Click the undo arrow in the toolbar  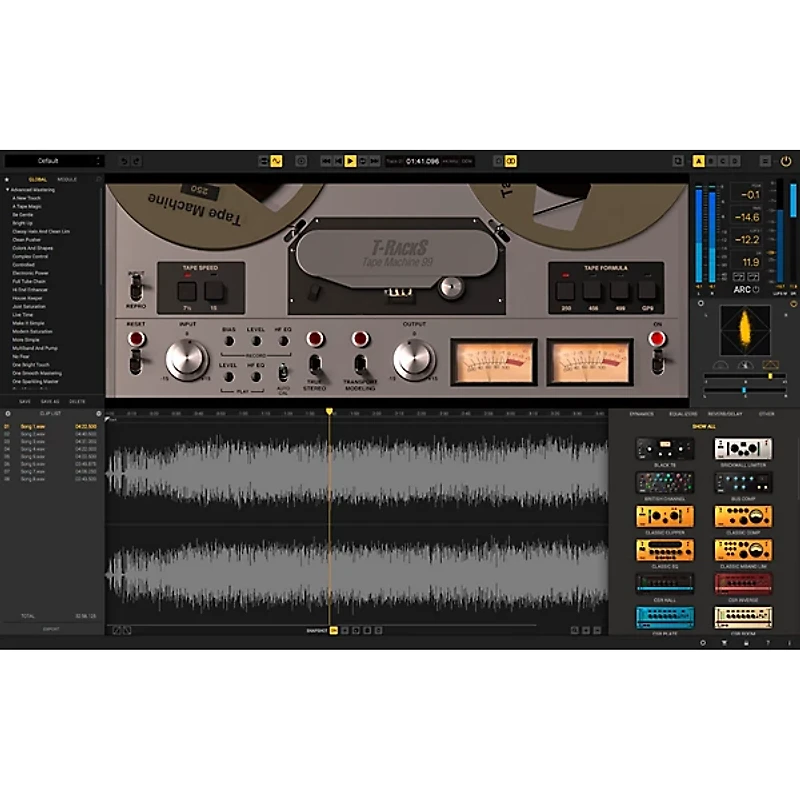(124, 160)
